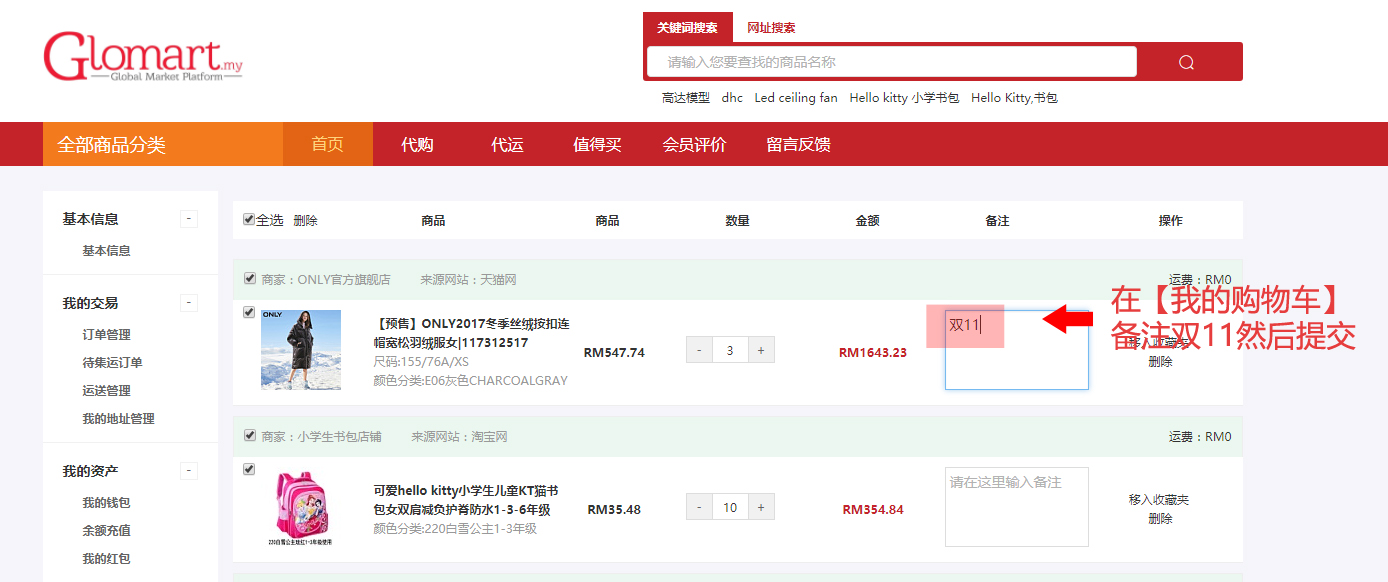
Task: Open 我的钱包 in sidebar
Action: pos(106,503)
